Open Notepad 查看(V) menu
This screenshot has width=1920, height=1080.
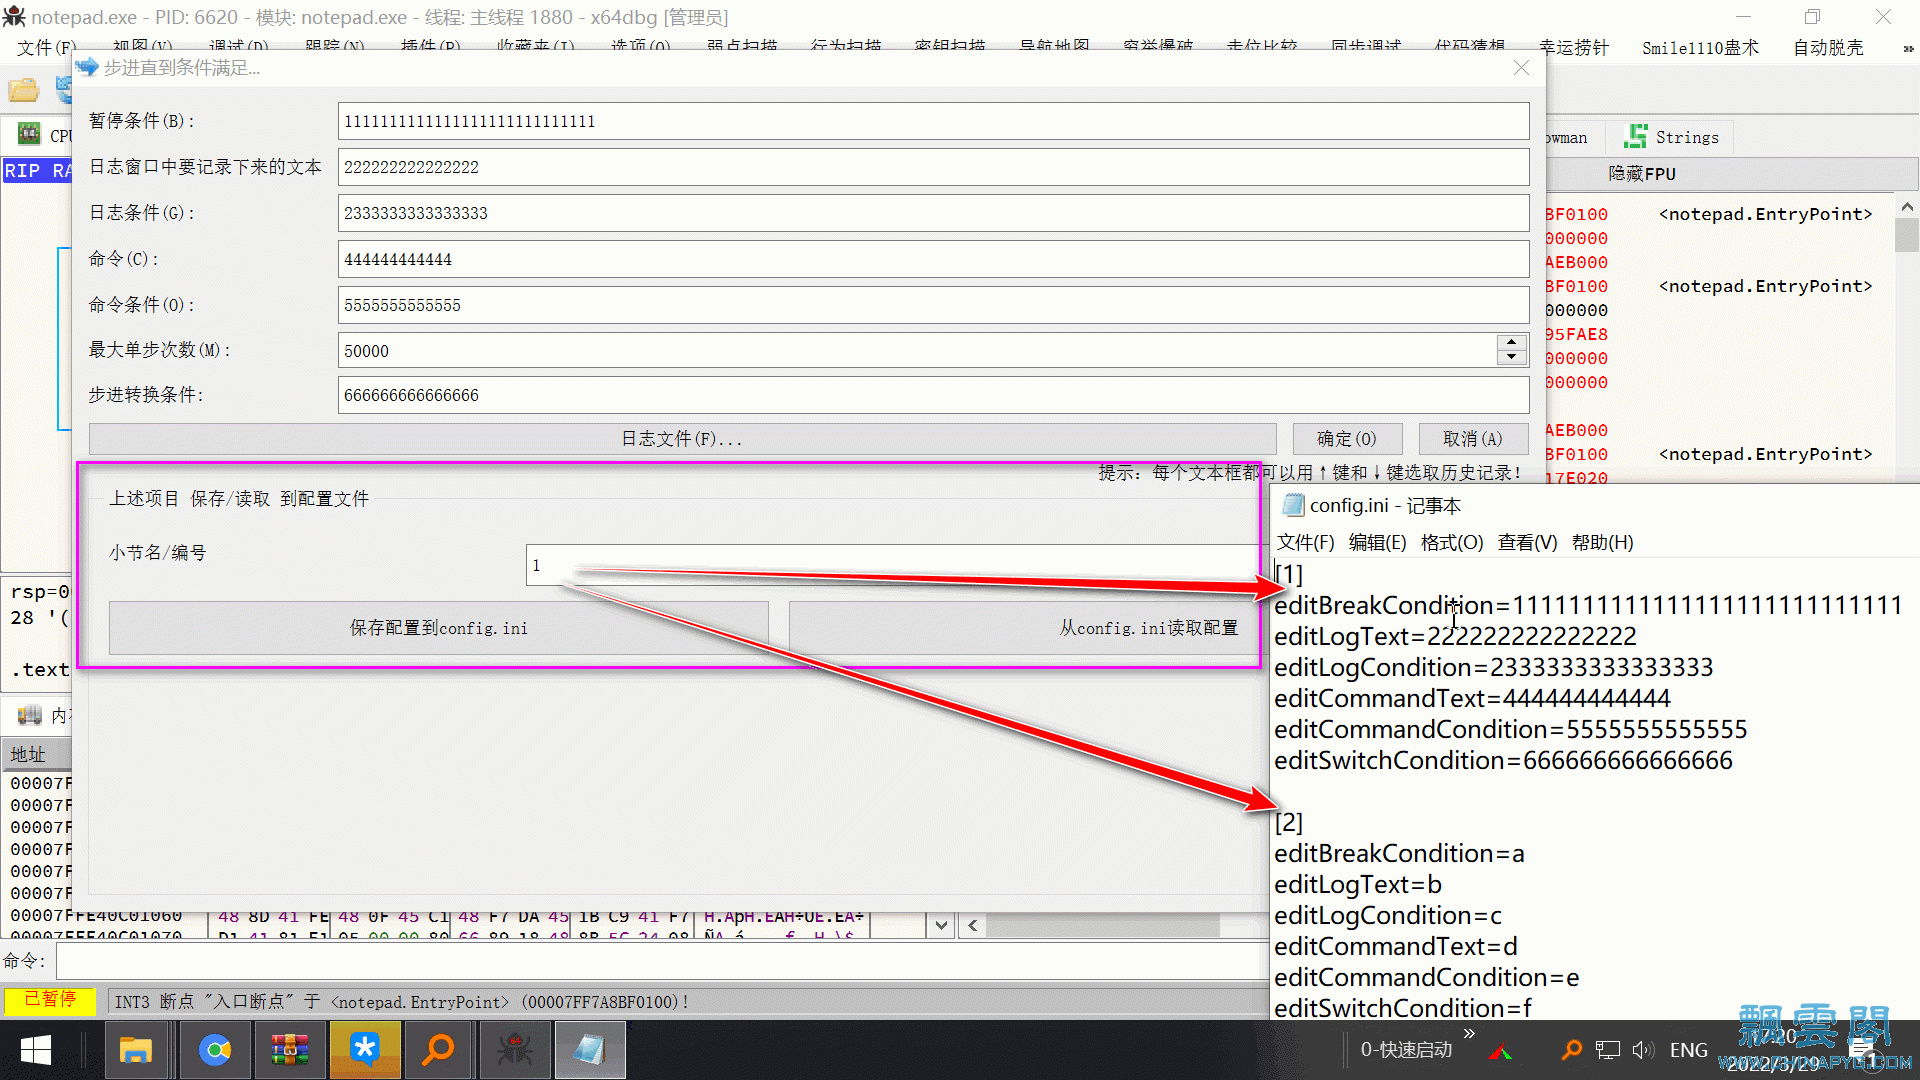pyautogui.click(x=1527, y=542)
